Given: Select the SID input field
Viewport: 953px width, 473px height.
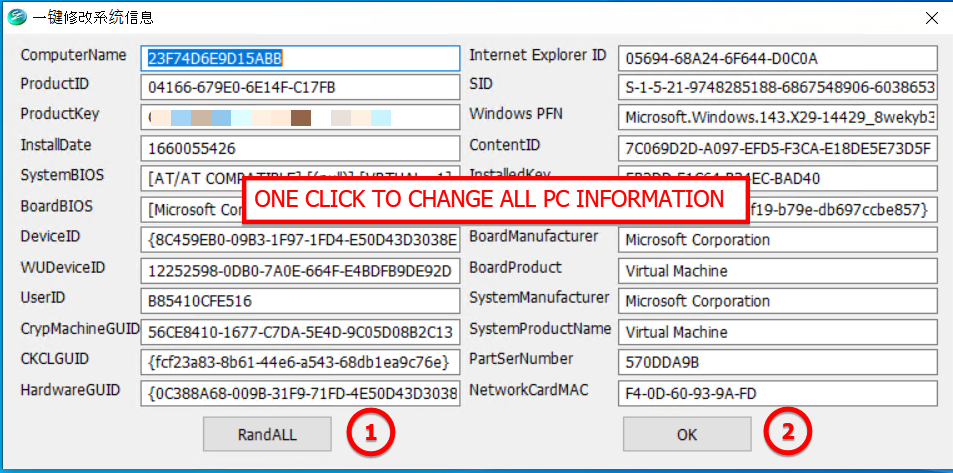Looking at the screenshot, I should [777, 88].
